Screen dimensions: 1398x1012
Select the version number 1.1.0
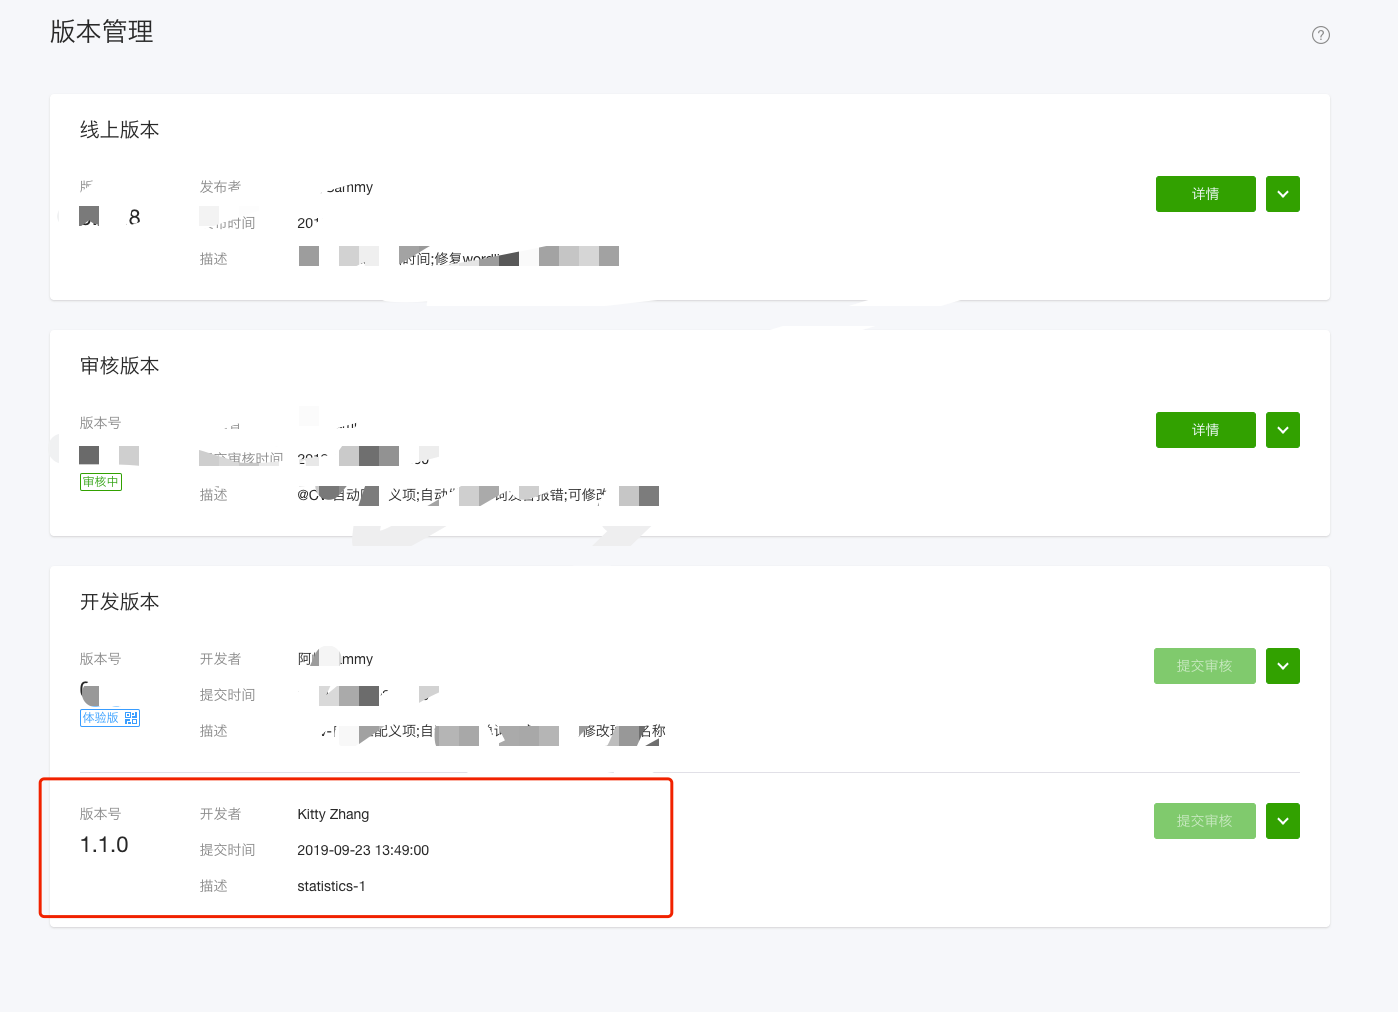[x=104, y=845]
